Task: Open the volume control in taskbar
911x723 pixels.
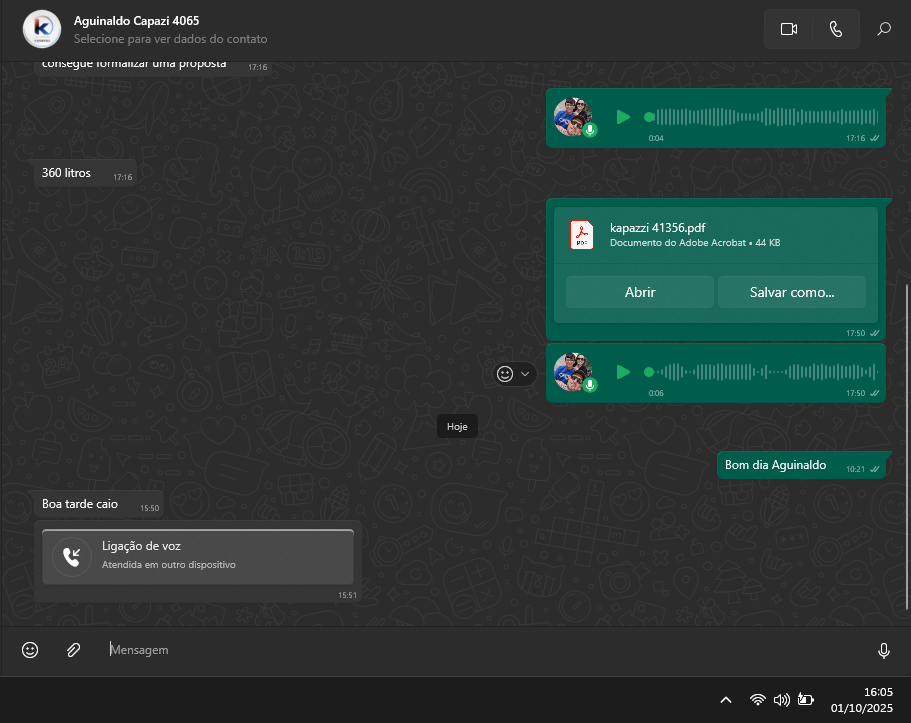Action: tap(782, 700)
